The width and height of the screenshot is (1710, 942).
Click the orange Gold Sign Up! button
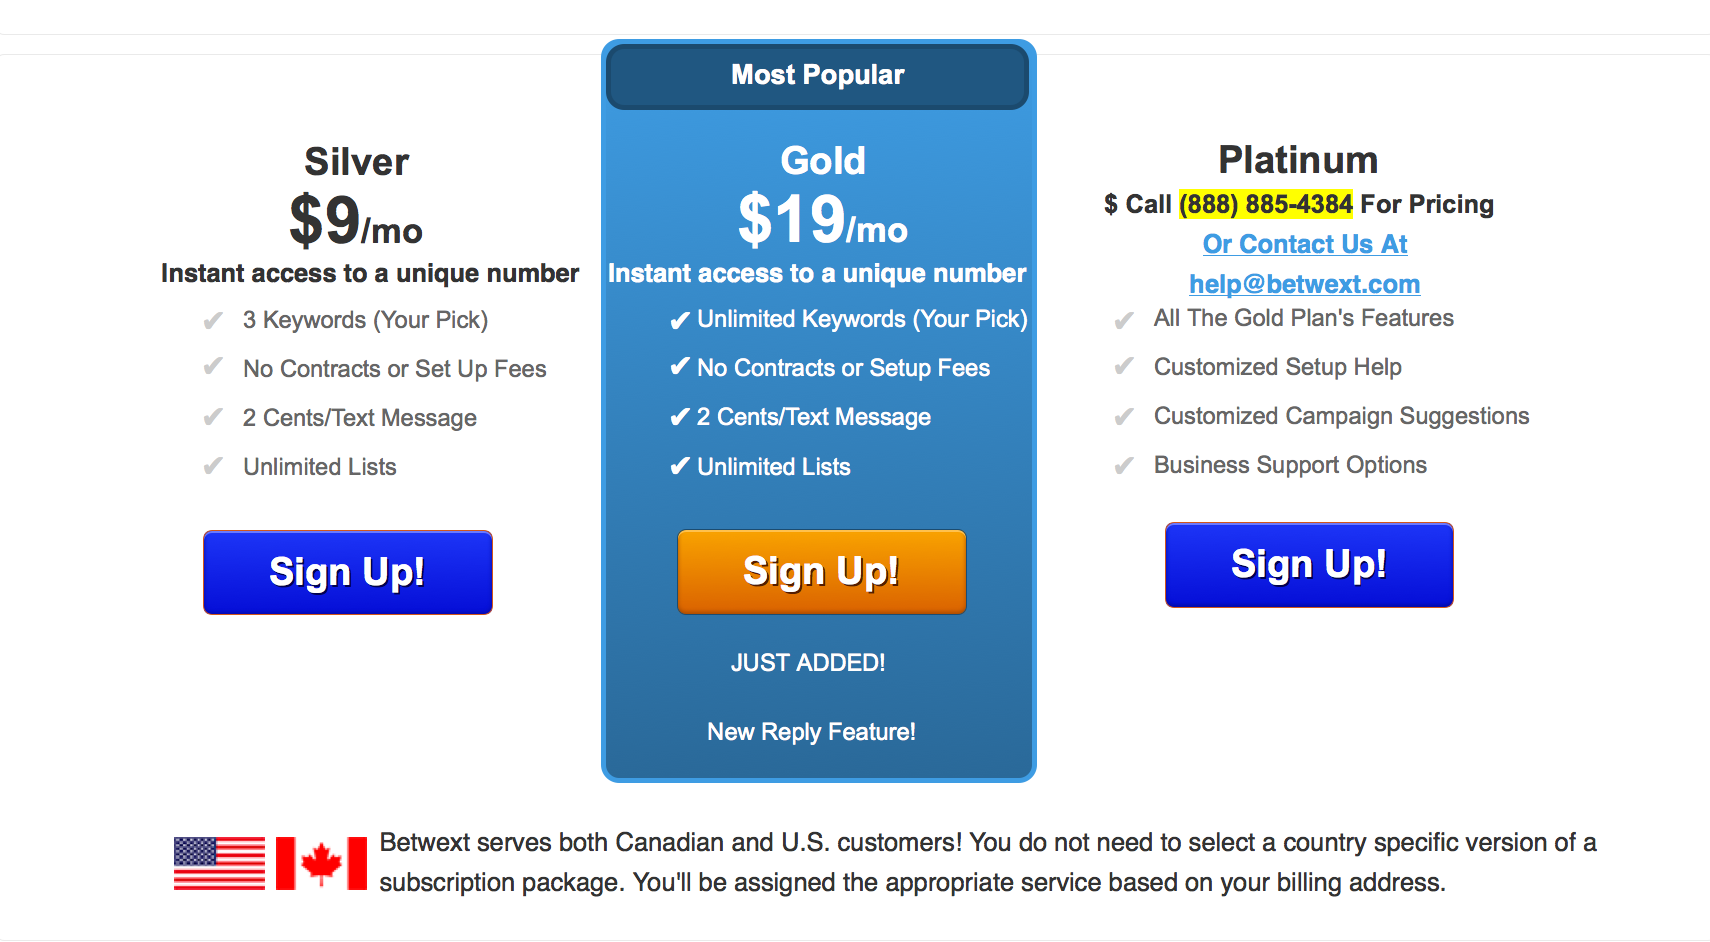822,571
